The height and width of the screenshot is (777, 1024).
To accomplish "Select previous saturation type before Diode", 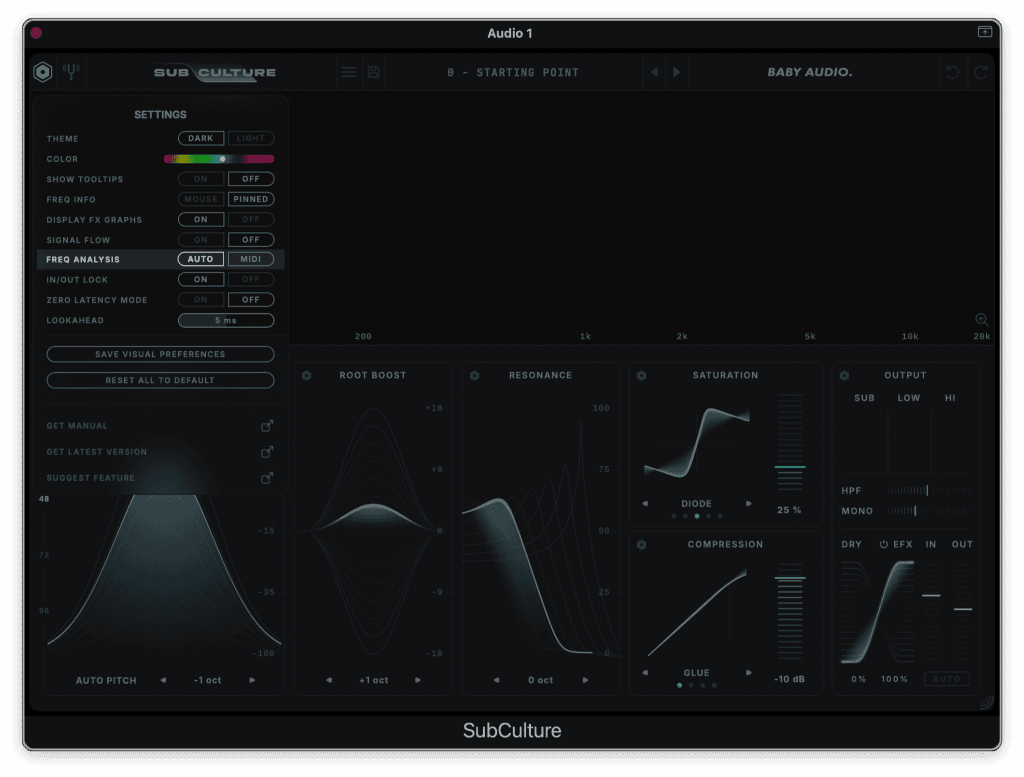I will point(645,503).
